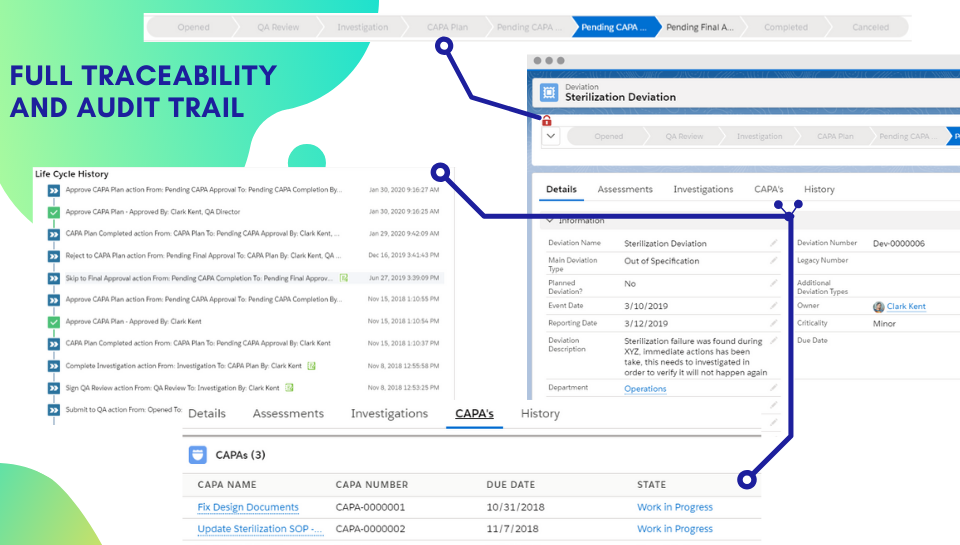Click Investigation stage in the top path bar
The image size is (960, 545).
[x=362, y=27]
